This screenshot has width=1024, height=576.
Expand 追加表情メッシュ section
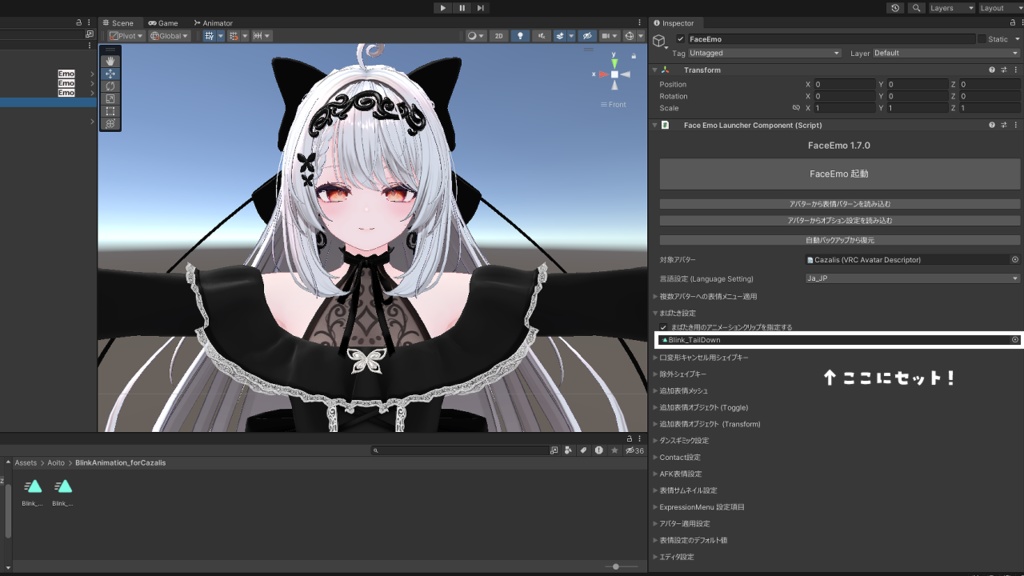(x=655, y=391)
